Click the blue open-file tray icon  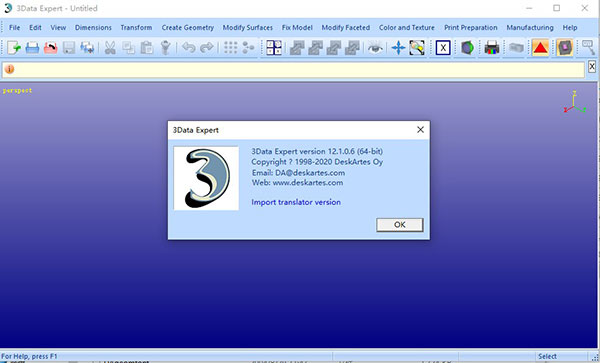click(32, 48)
